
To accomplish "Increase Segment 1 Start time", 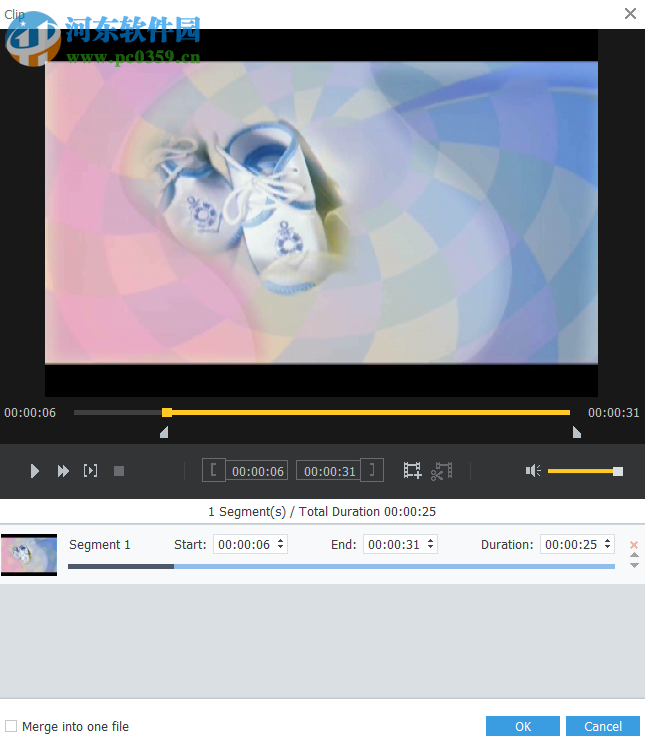I will point(281,541).
